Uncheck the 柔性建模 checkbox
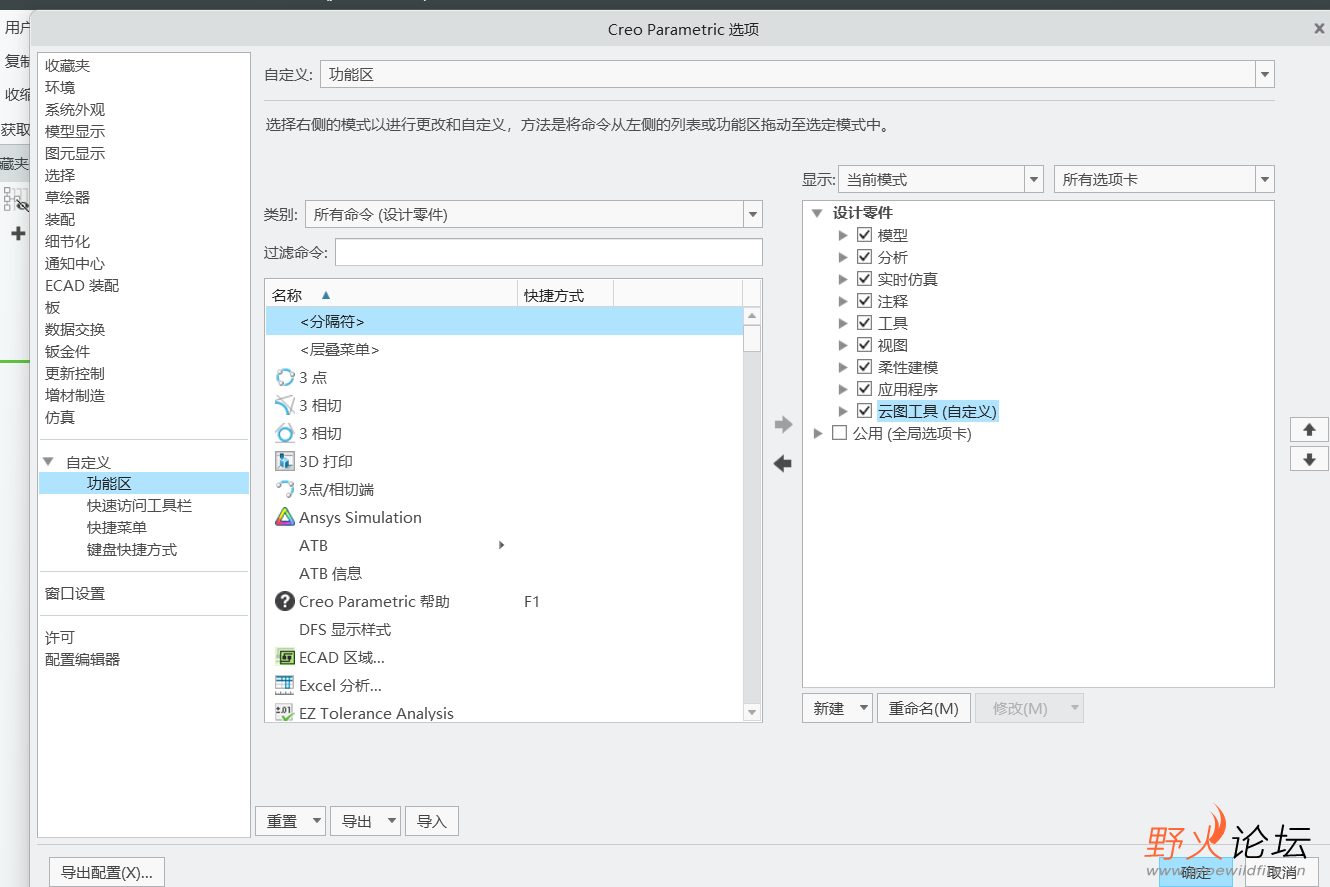1330x887 pixels. tap(865, 367)
